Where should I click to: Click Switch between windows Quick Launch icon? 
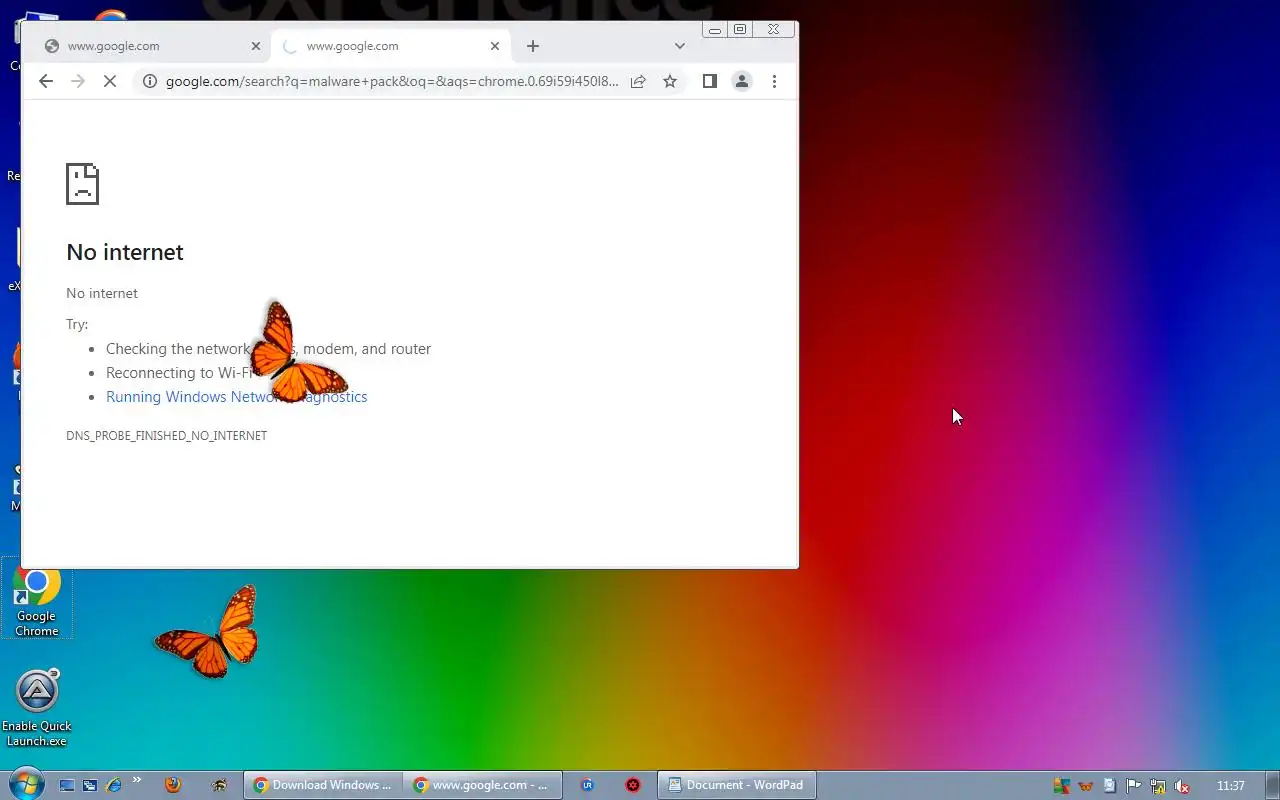pyautogui.click(x=90, y=786)
